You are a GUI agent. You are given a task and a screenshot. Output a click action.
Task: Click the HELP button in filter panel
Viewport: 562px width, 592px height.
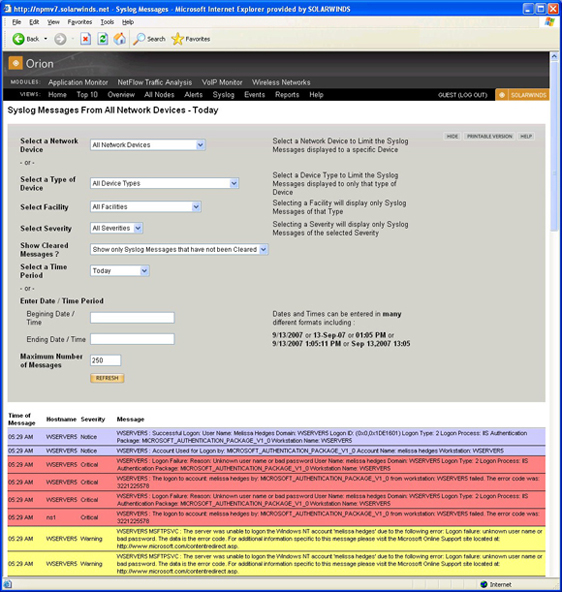click(526, 136)
